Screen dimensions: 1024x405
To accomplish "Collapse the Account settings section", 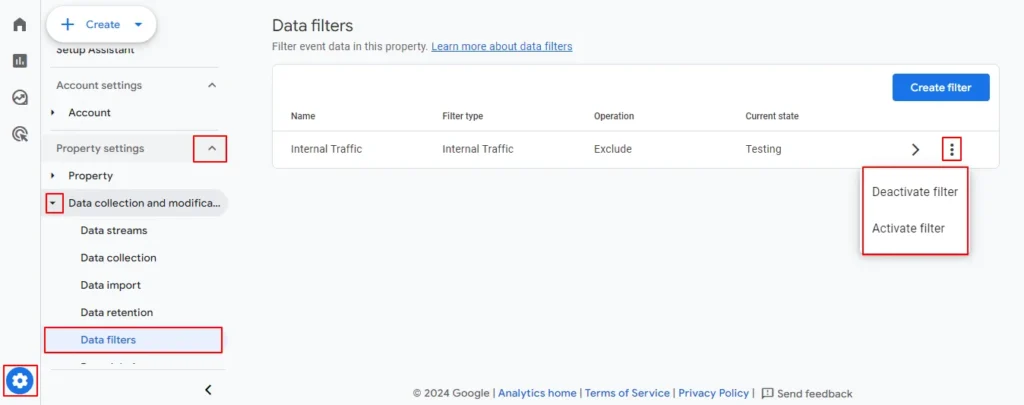I will tap(211, 86).
